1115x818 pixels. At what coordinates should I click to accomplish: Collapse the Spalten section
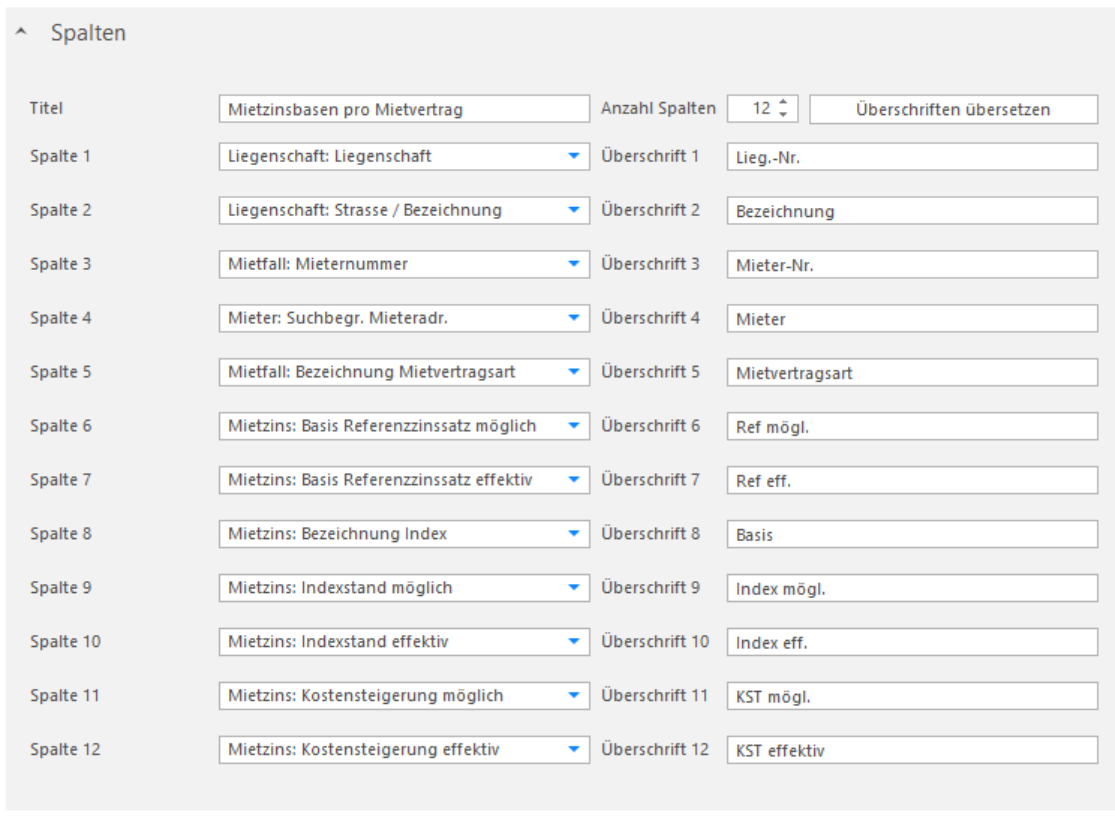point(21,32)
